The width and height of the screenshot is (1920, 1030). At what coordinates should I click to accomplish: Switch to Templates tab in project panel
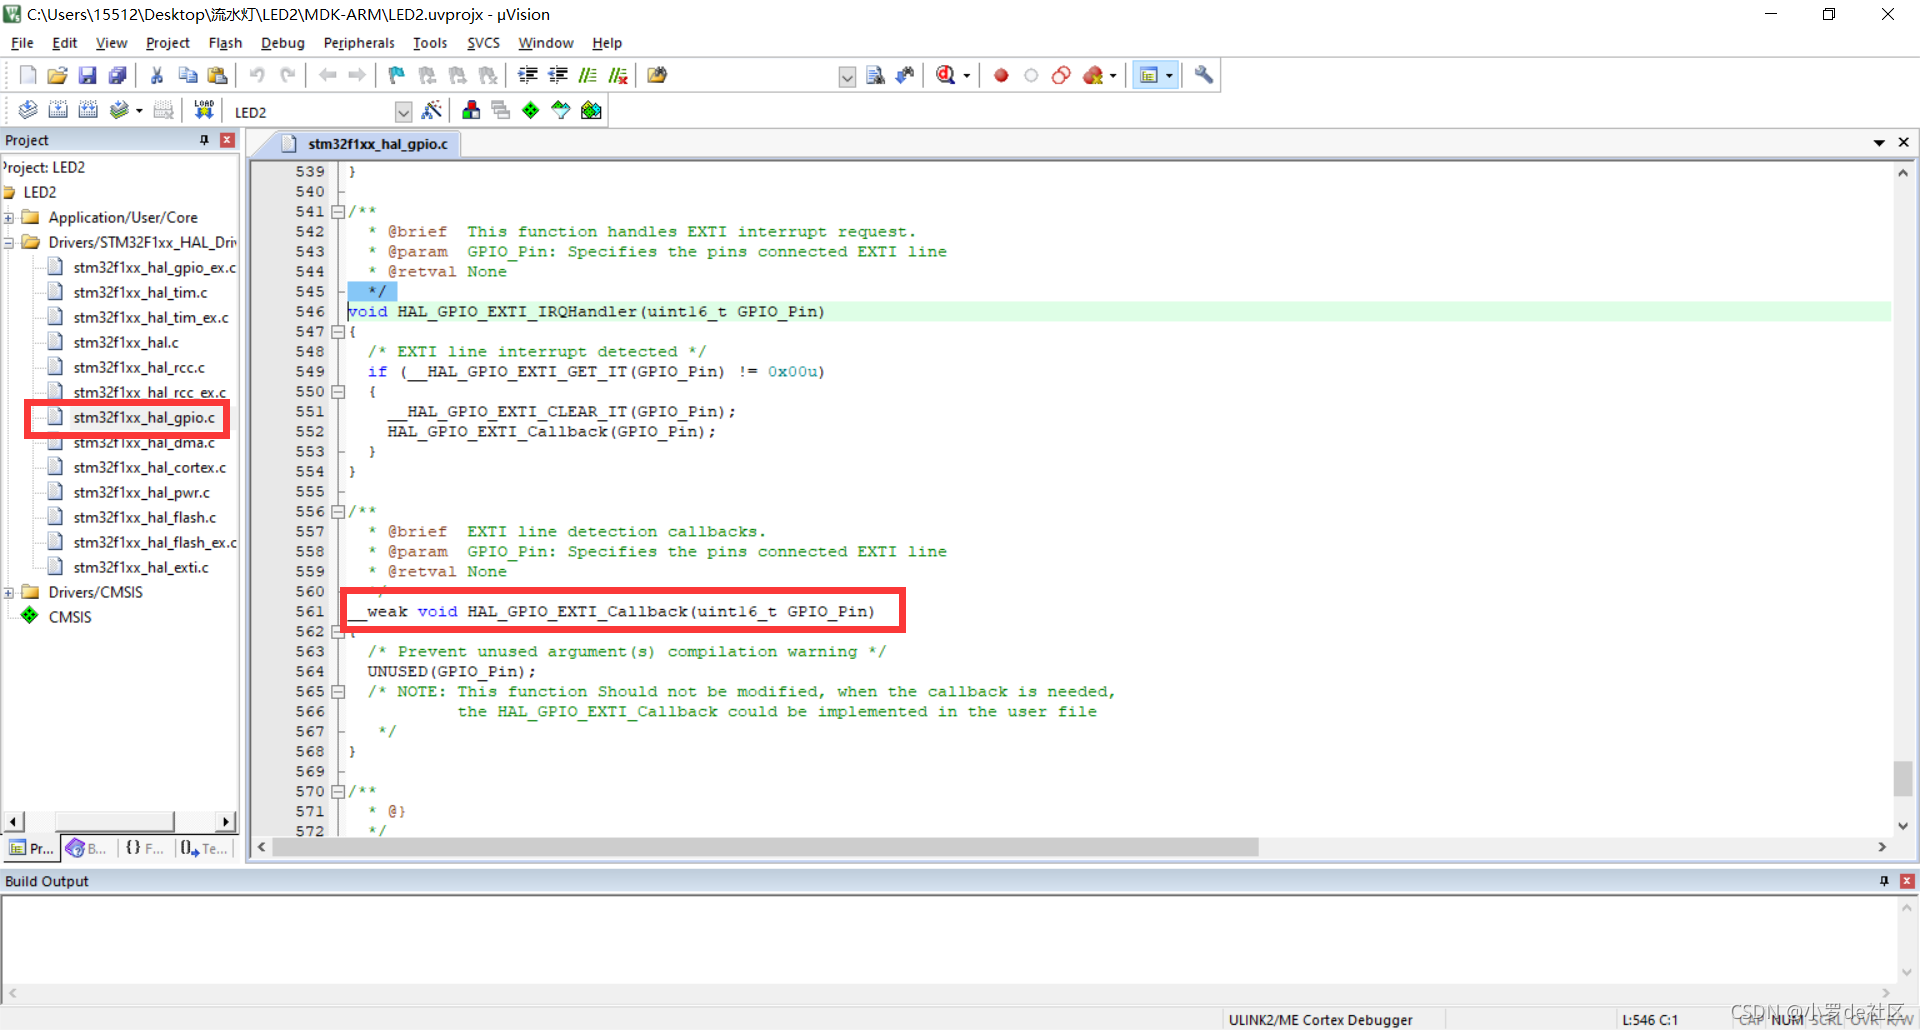tap(204, 849)
